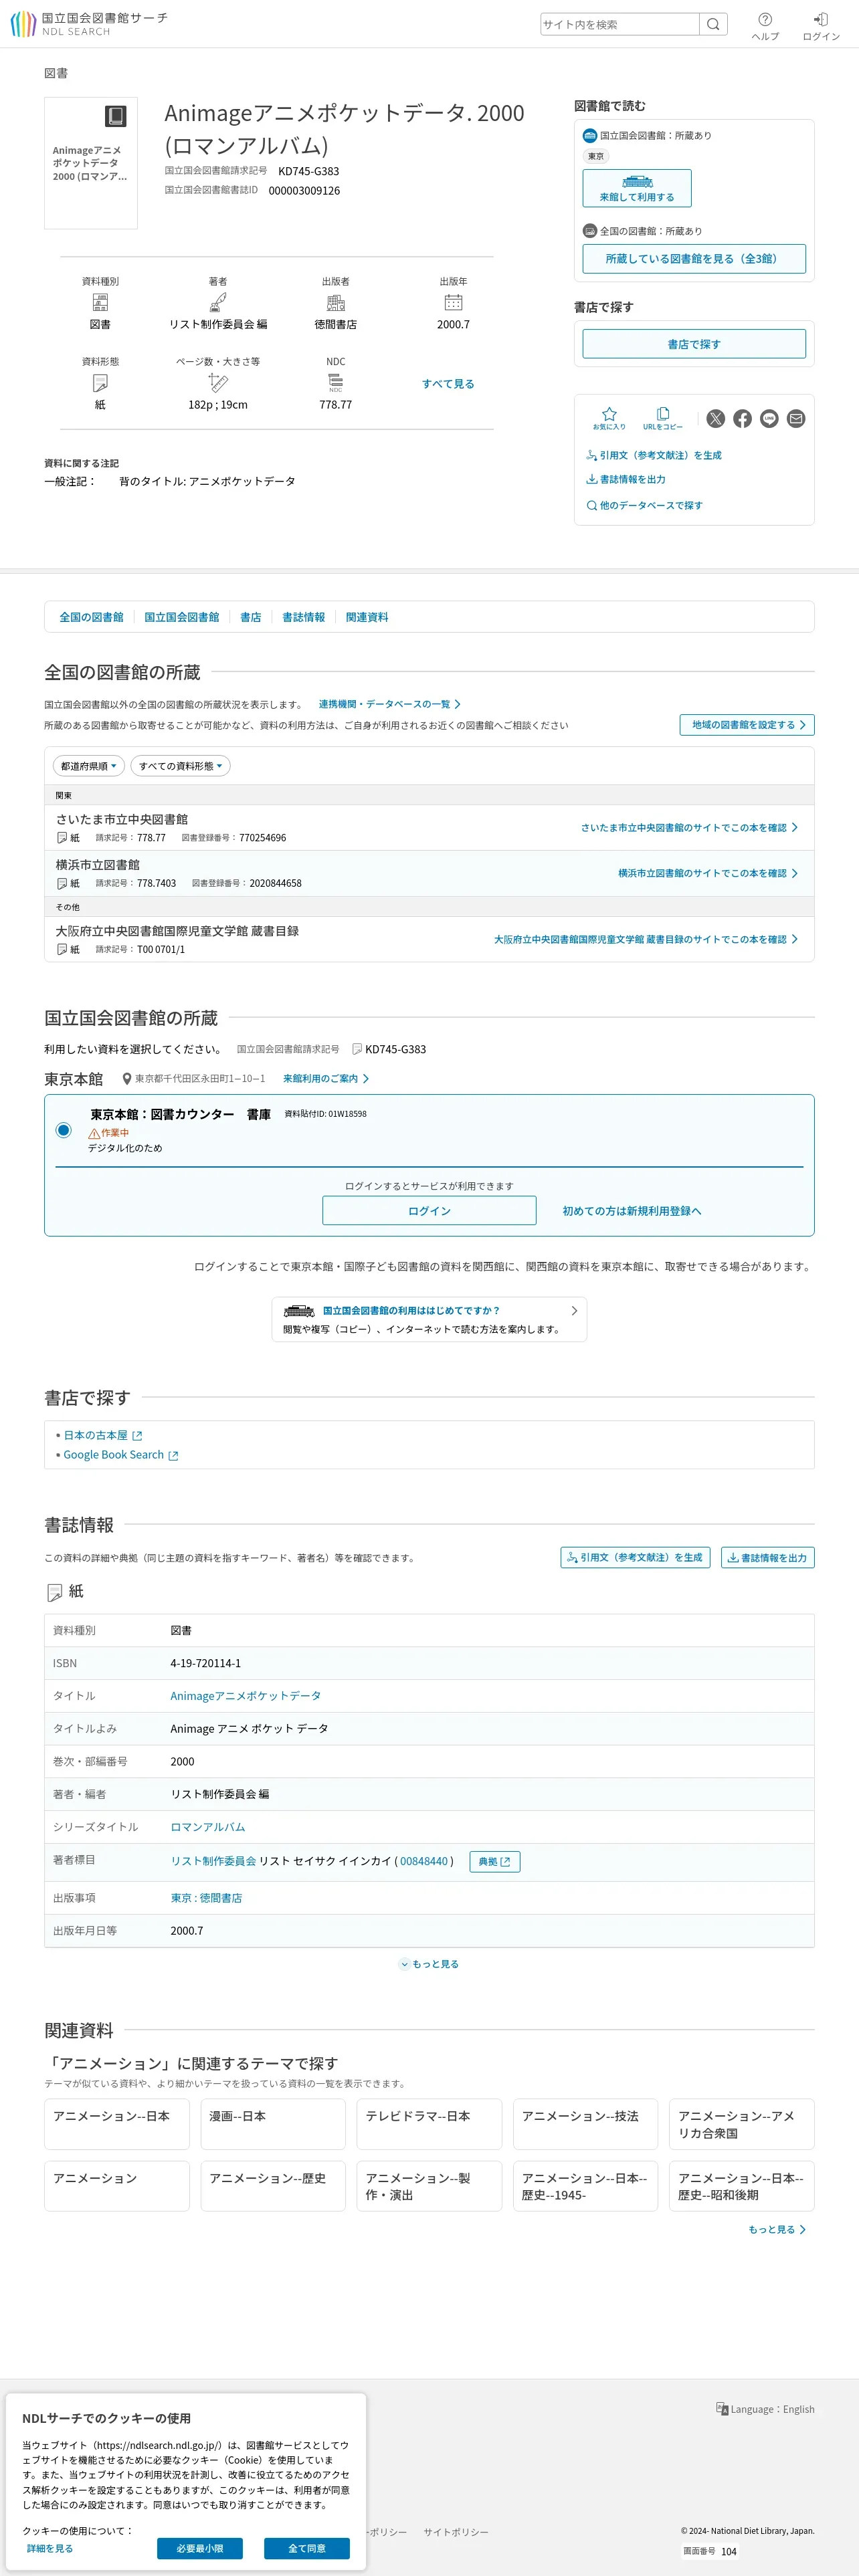Click the サイト内を検索 input field
Screen dimensions: 859x2576
point(620,24)
